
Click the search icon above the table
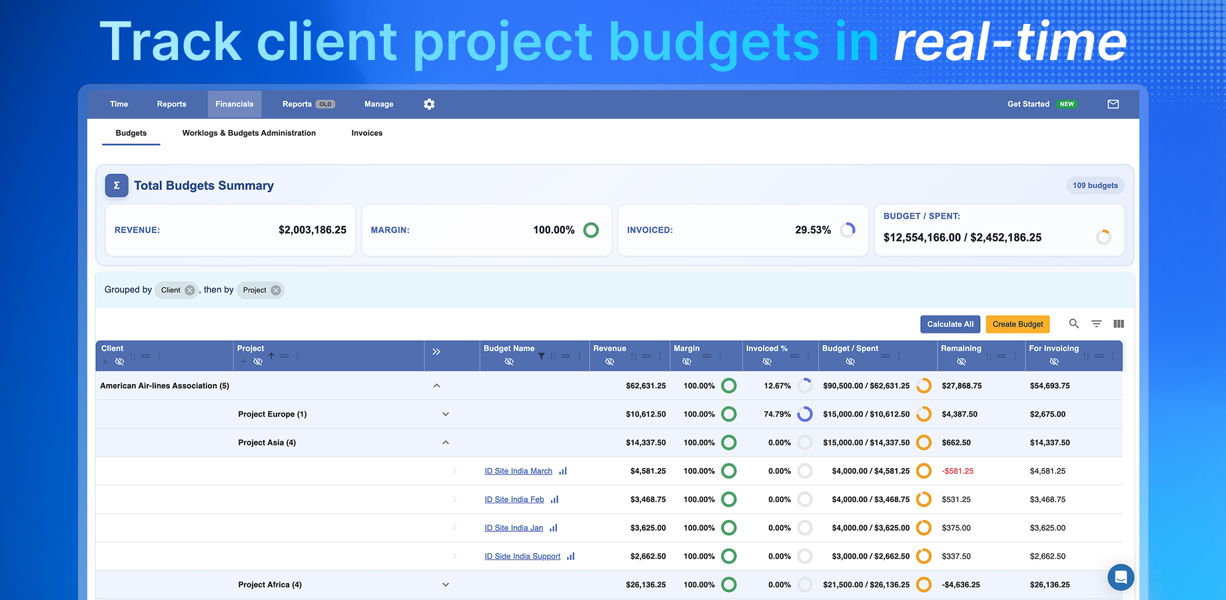(1074, 324)
